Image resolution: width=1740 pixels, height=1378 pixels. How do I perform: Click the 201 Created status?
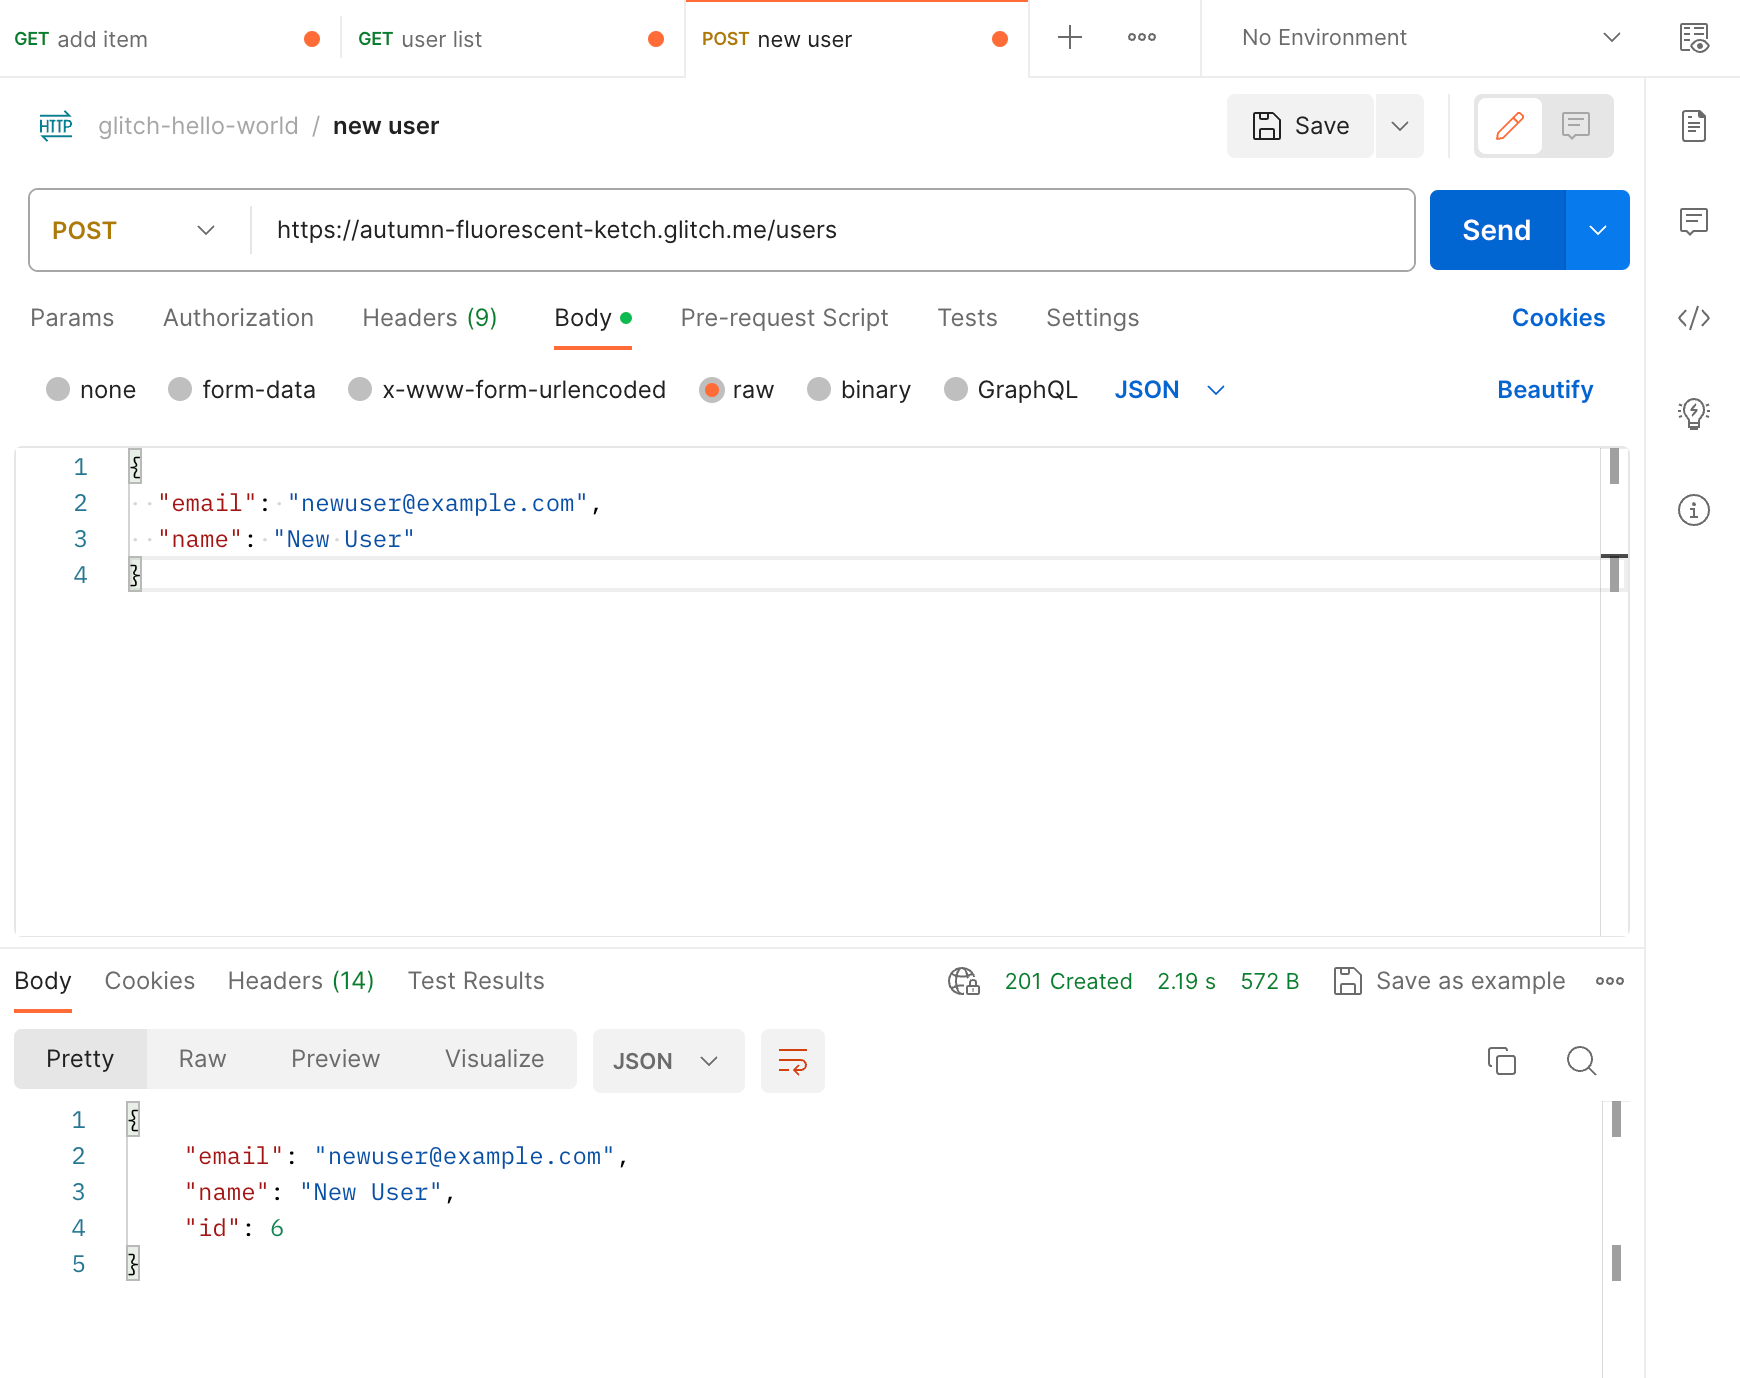coord(1068,981)
